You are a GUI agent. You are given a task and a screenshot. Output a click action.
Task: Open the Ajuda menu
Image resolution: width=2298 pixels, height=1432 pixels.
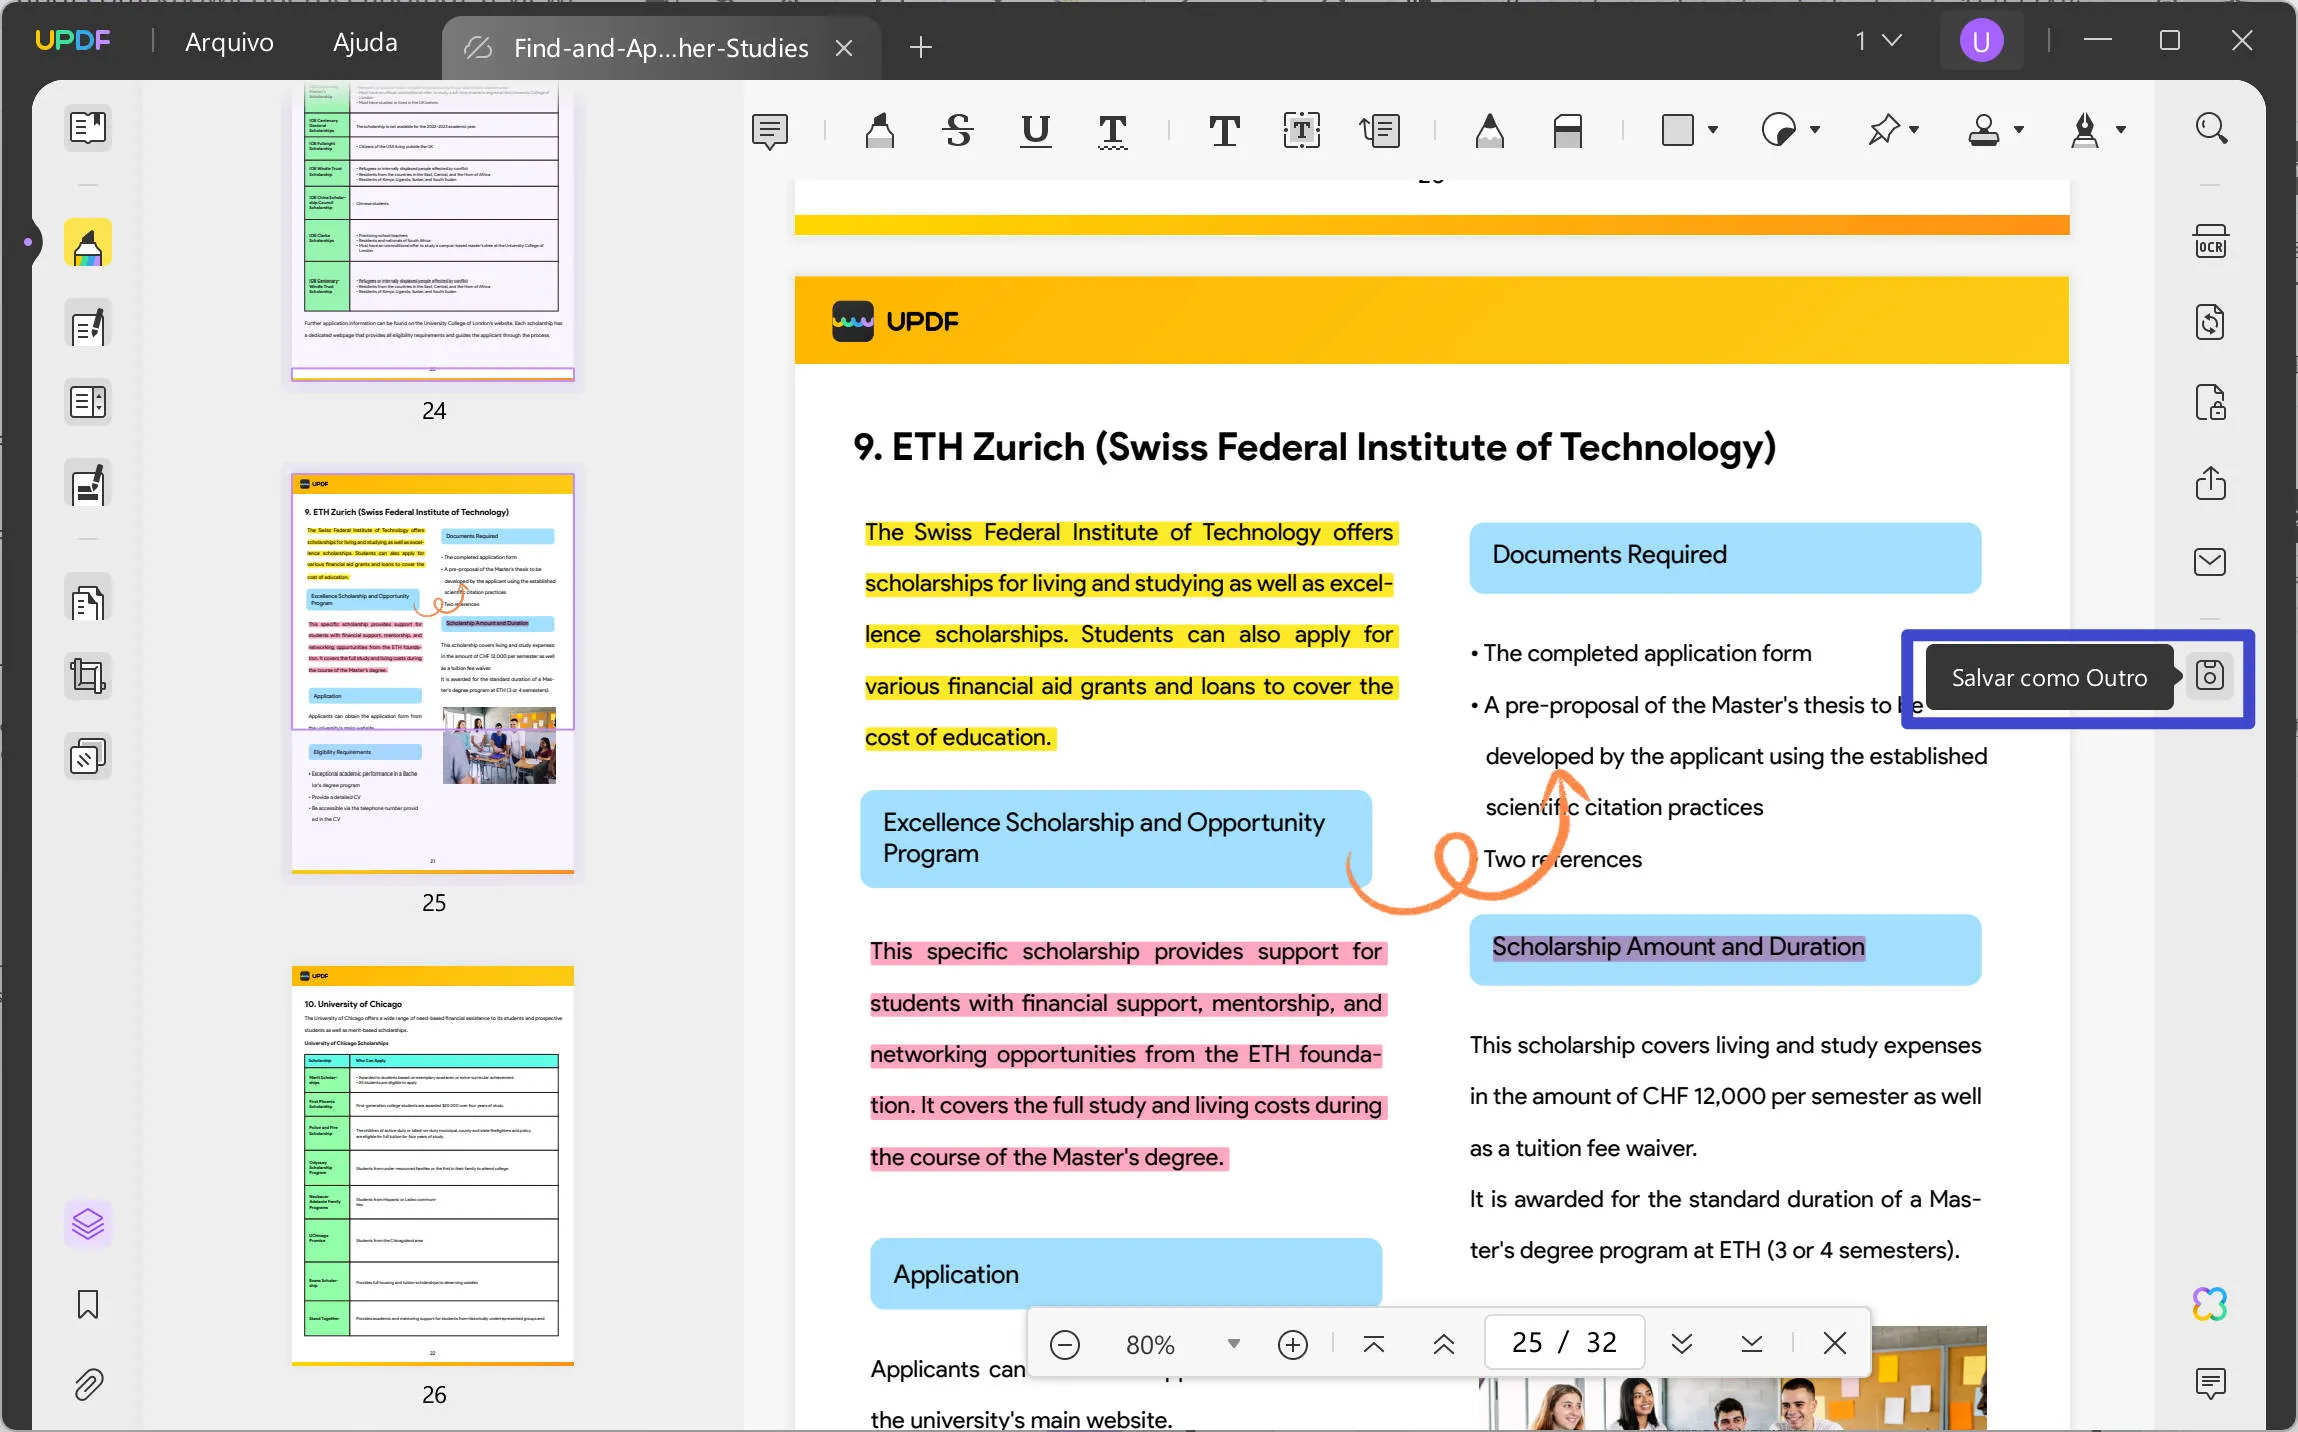coord(365,42)
